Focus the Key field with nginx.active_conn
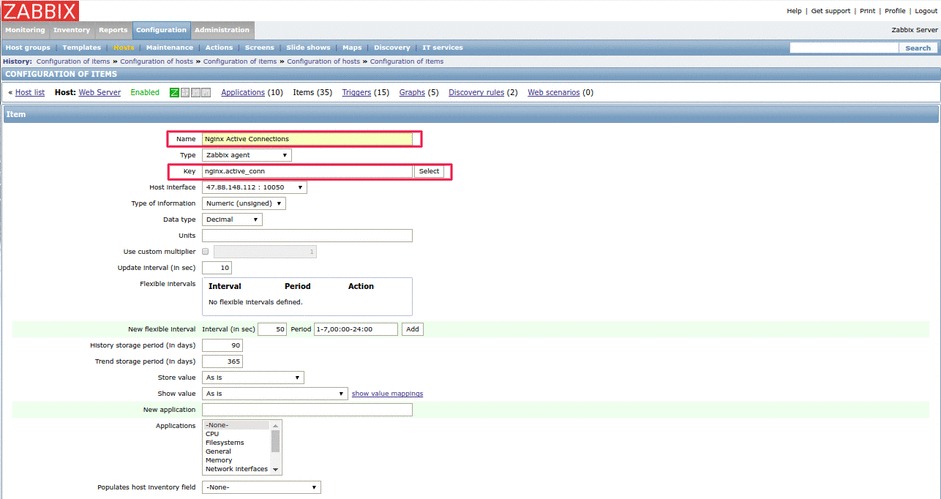 pos(307,171)
